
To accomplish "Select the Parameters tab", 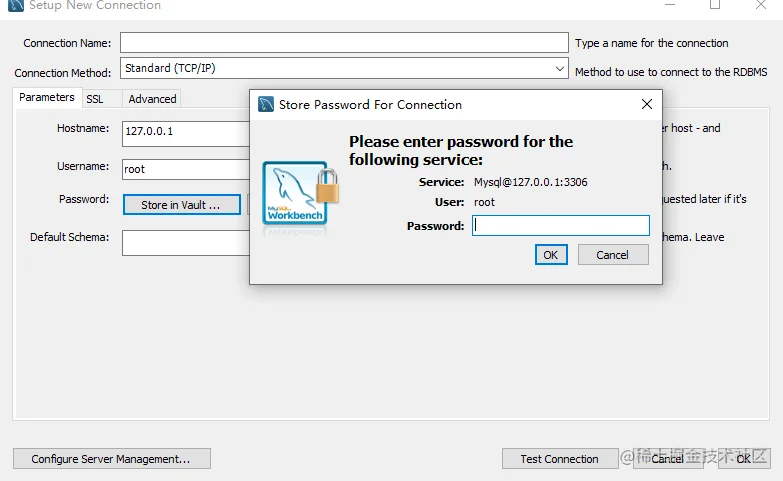I will pyautogui.click(x=47, y=97).
